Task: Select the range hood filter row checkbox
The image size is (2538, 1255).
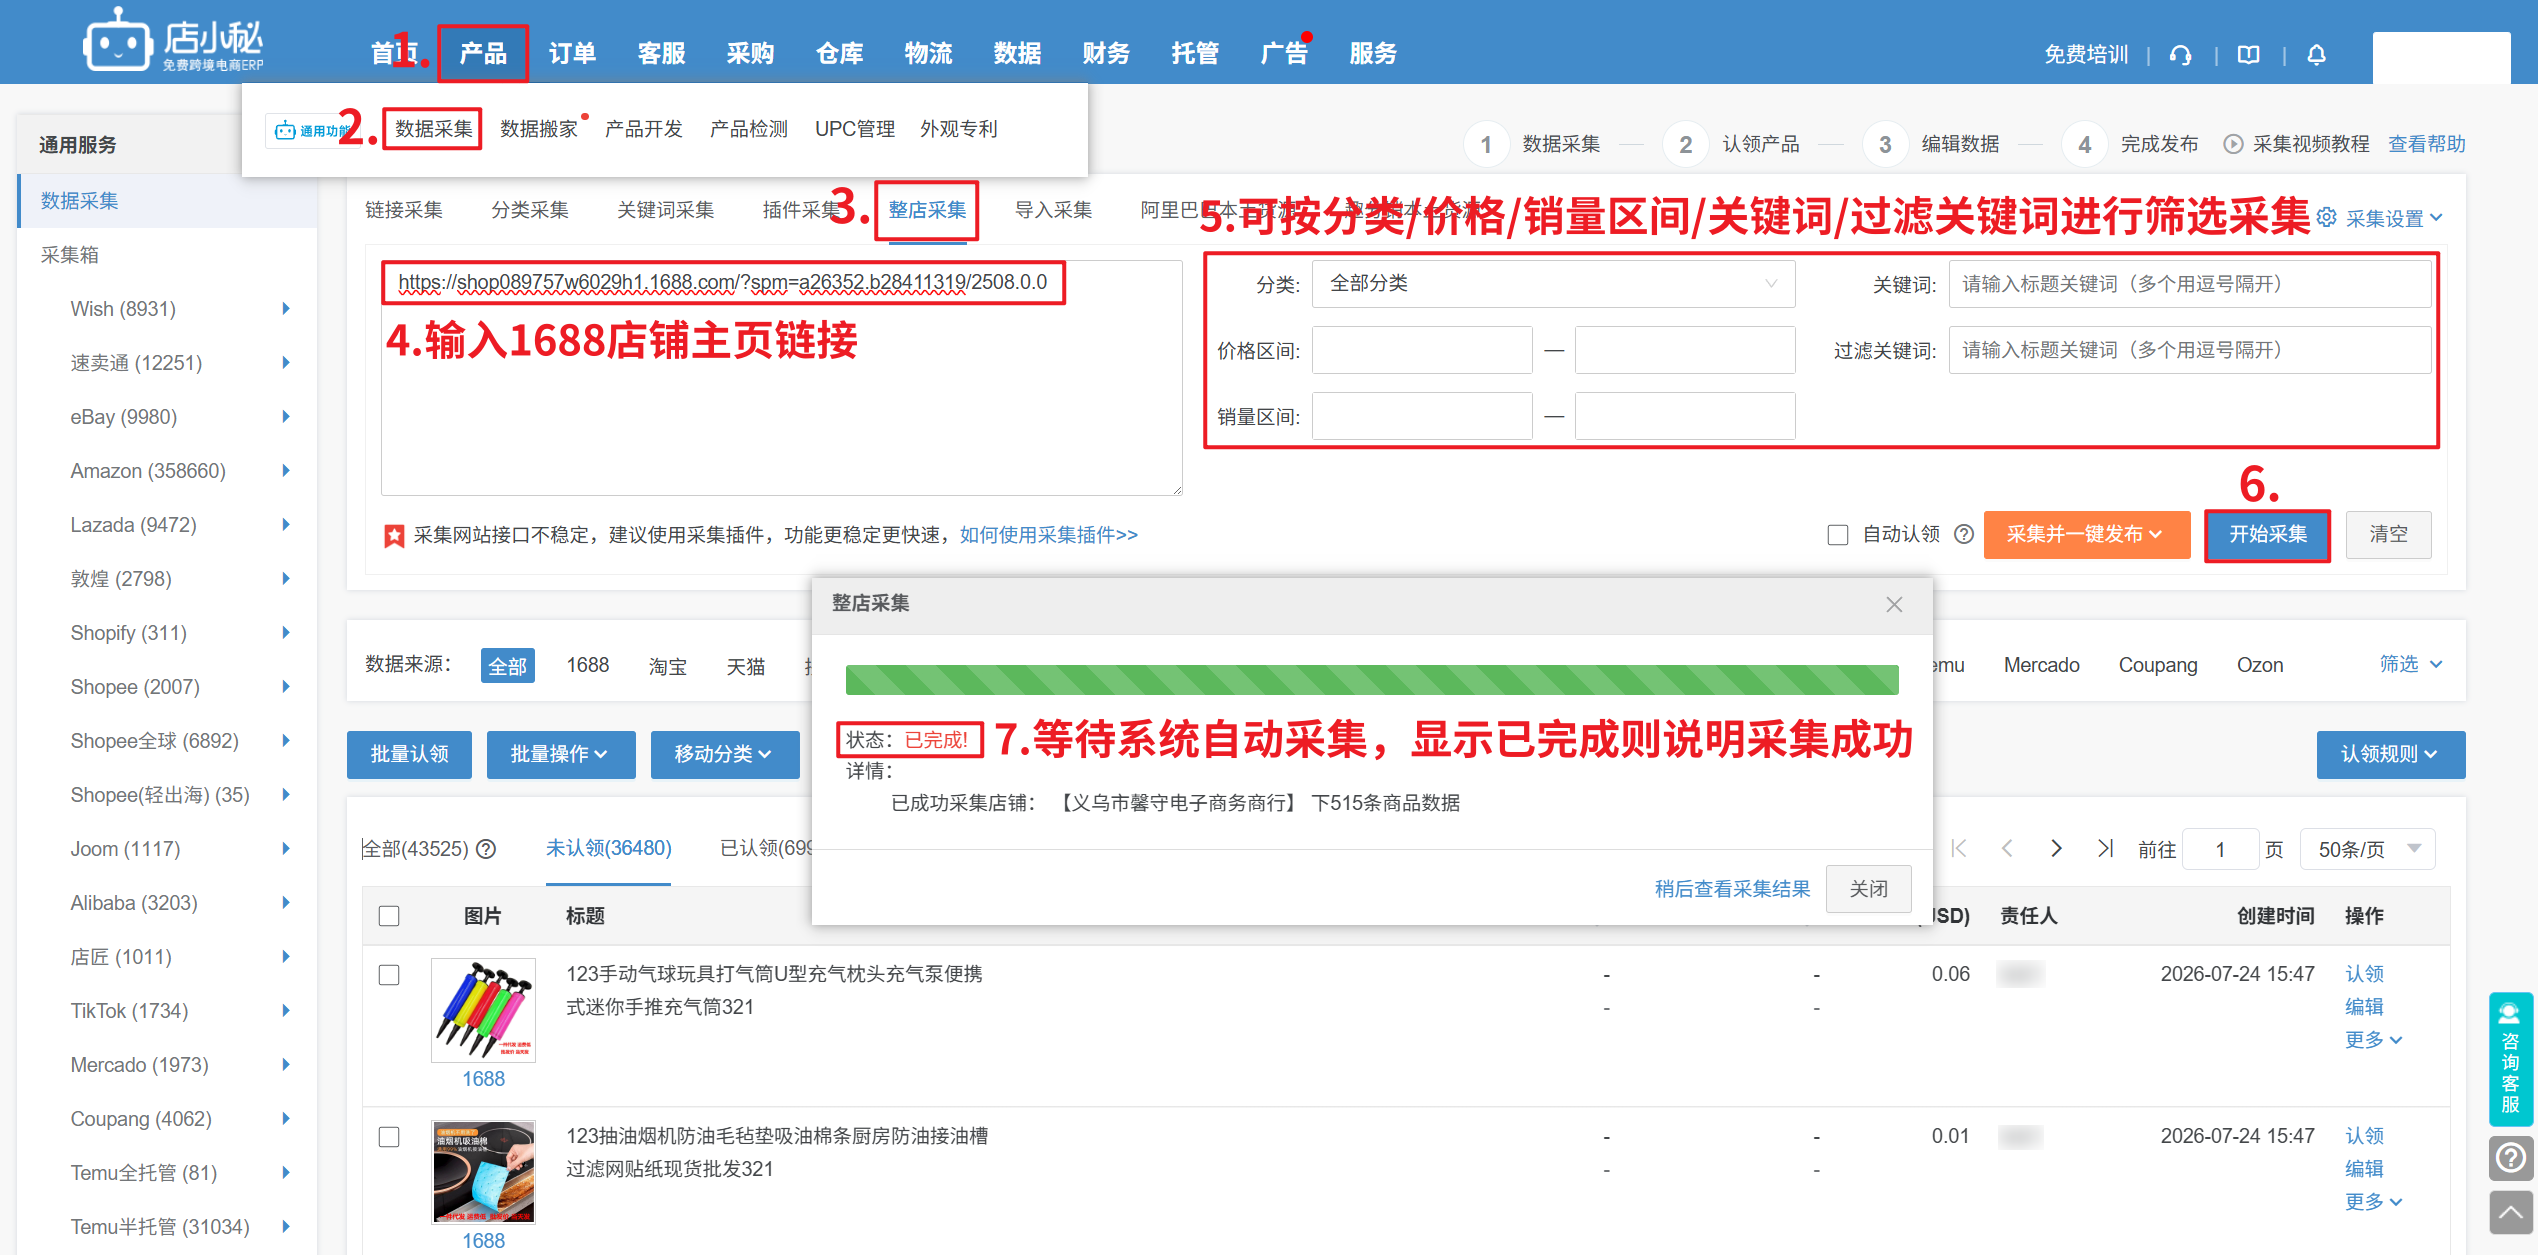Action: [389, 1137]
